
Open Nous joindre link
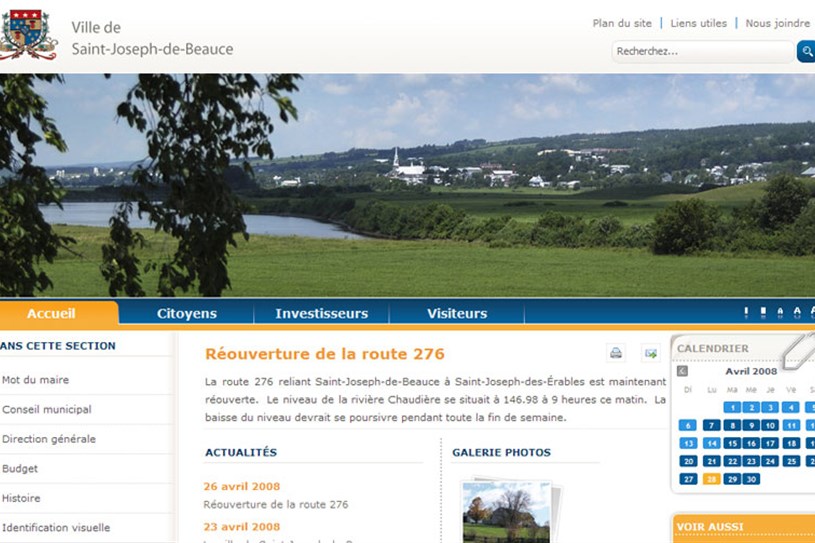click(778, 23)
